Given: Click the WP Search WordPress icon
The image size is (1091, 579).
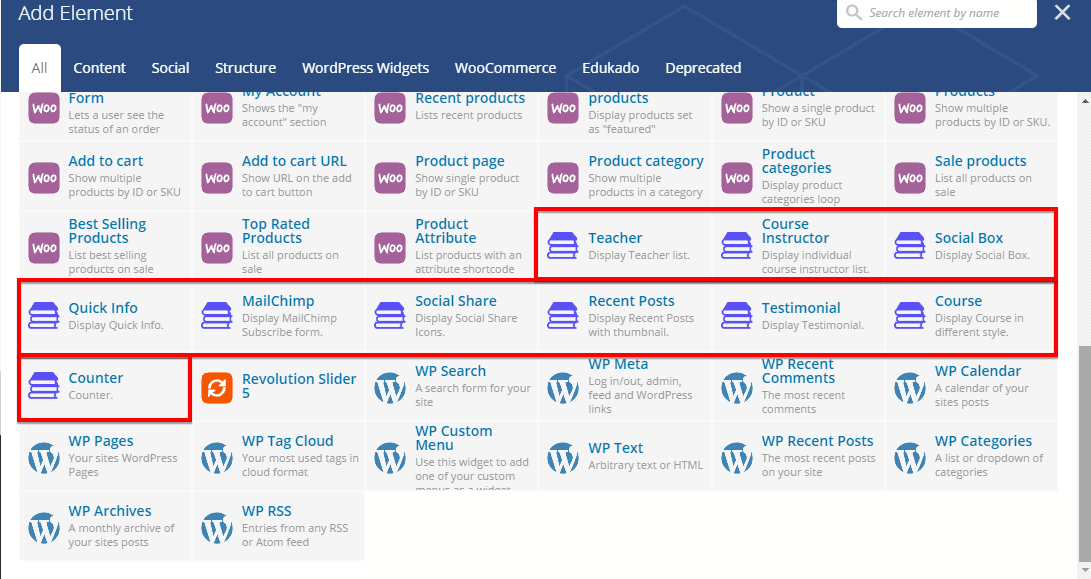Looking at the screenshot, I should [390, 387].
